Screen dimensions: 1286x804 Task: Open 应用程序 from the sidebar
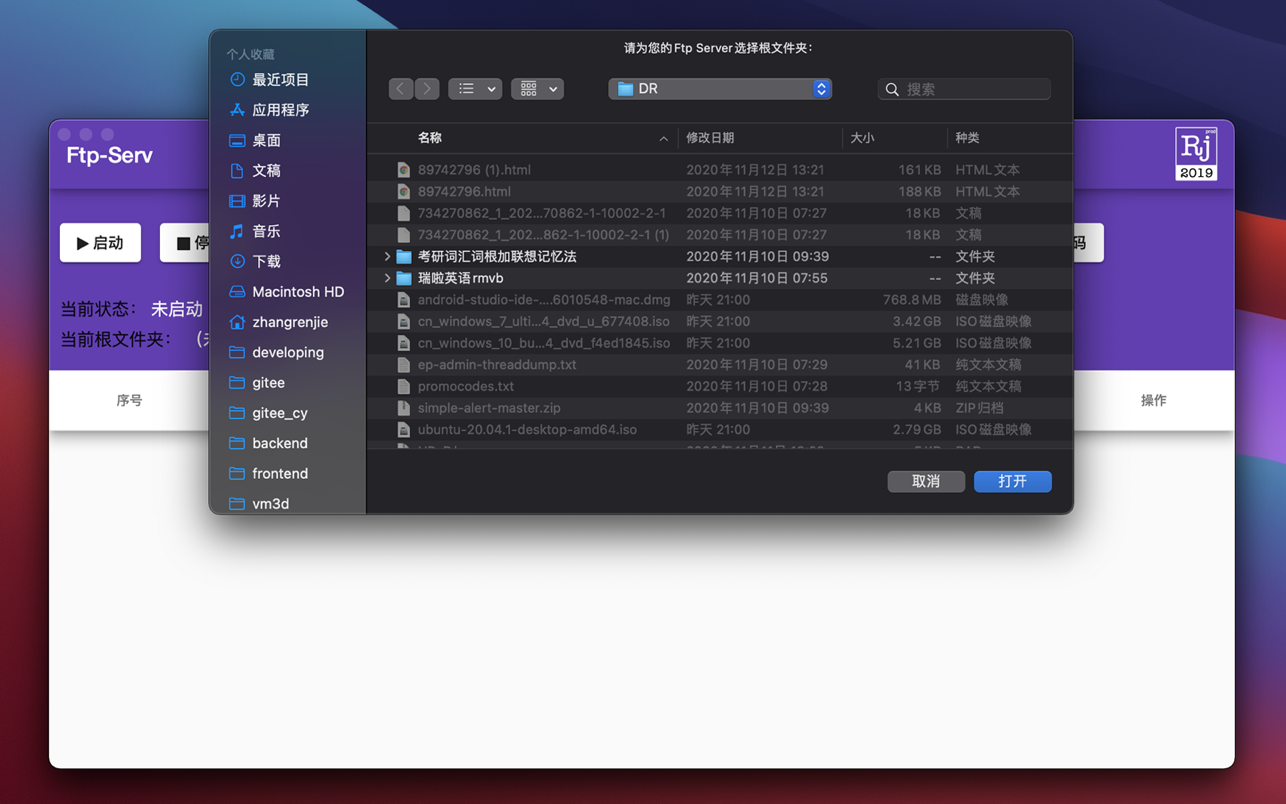[x=280, y=110]
